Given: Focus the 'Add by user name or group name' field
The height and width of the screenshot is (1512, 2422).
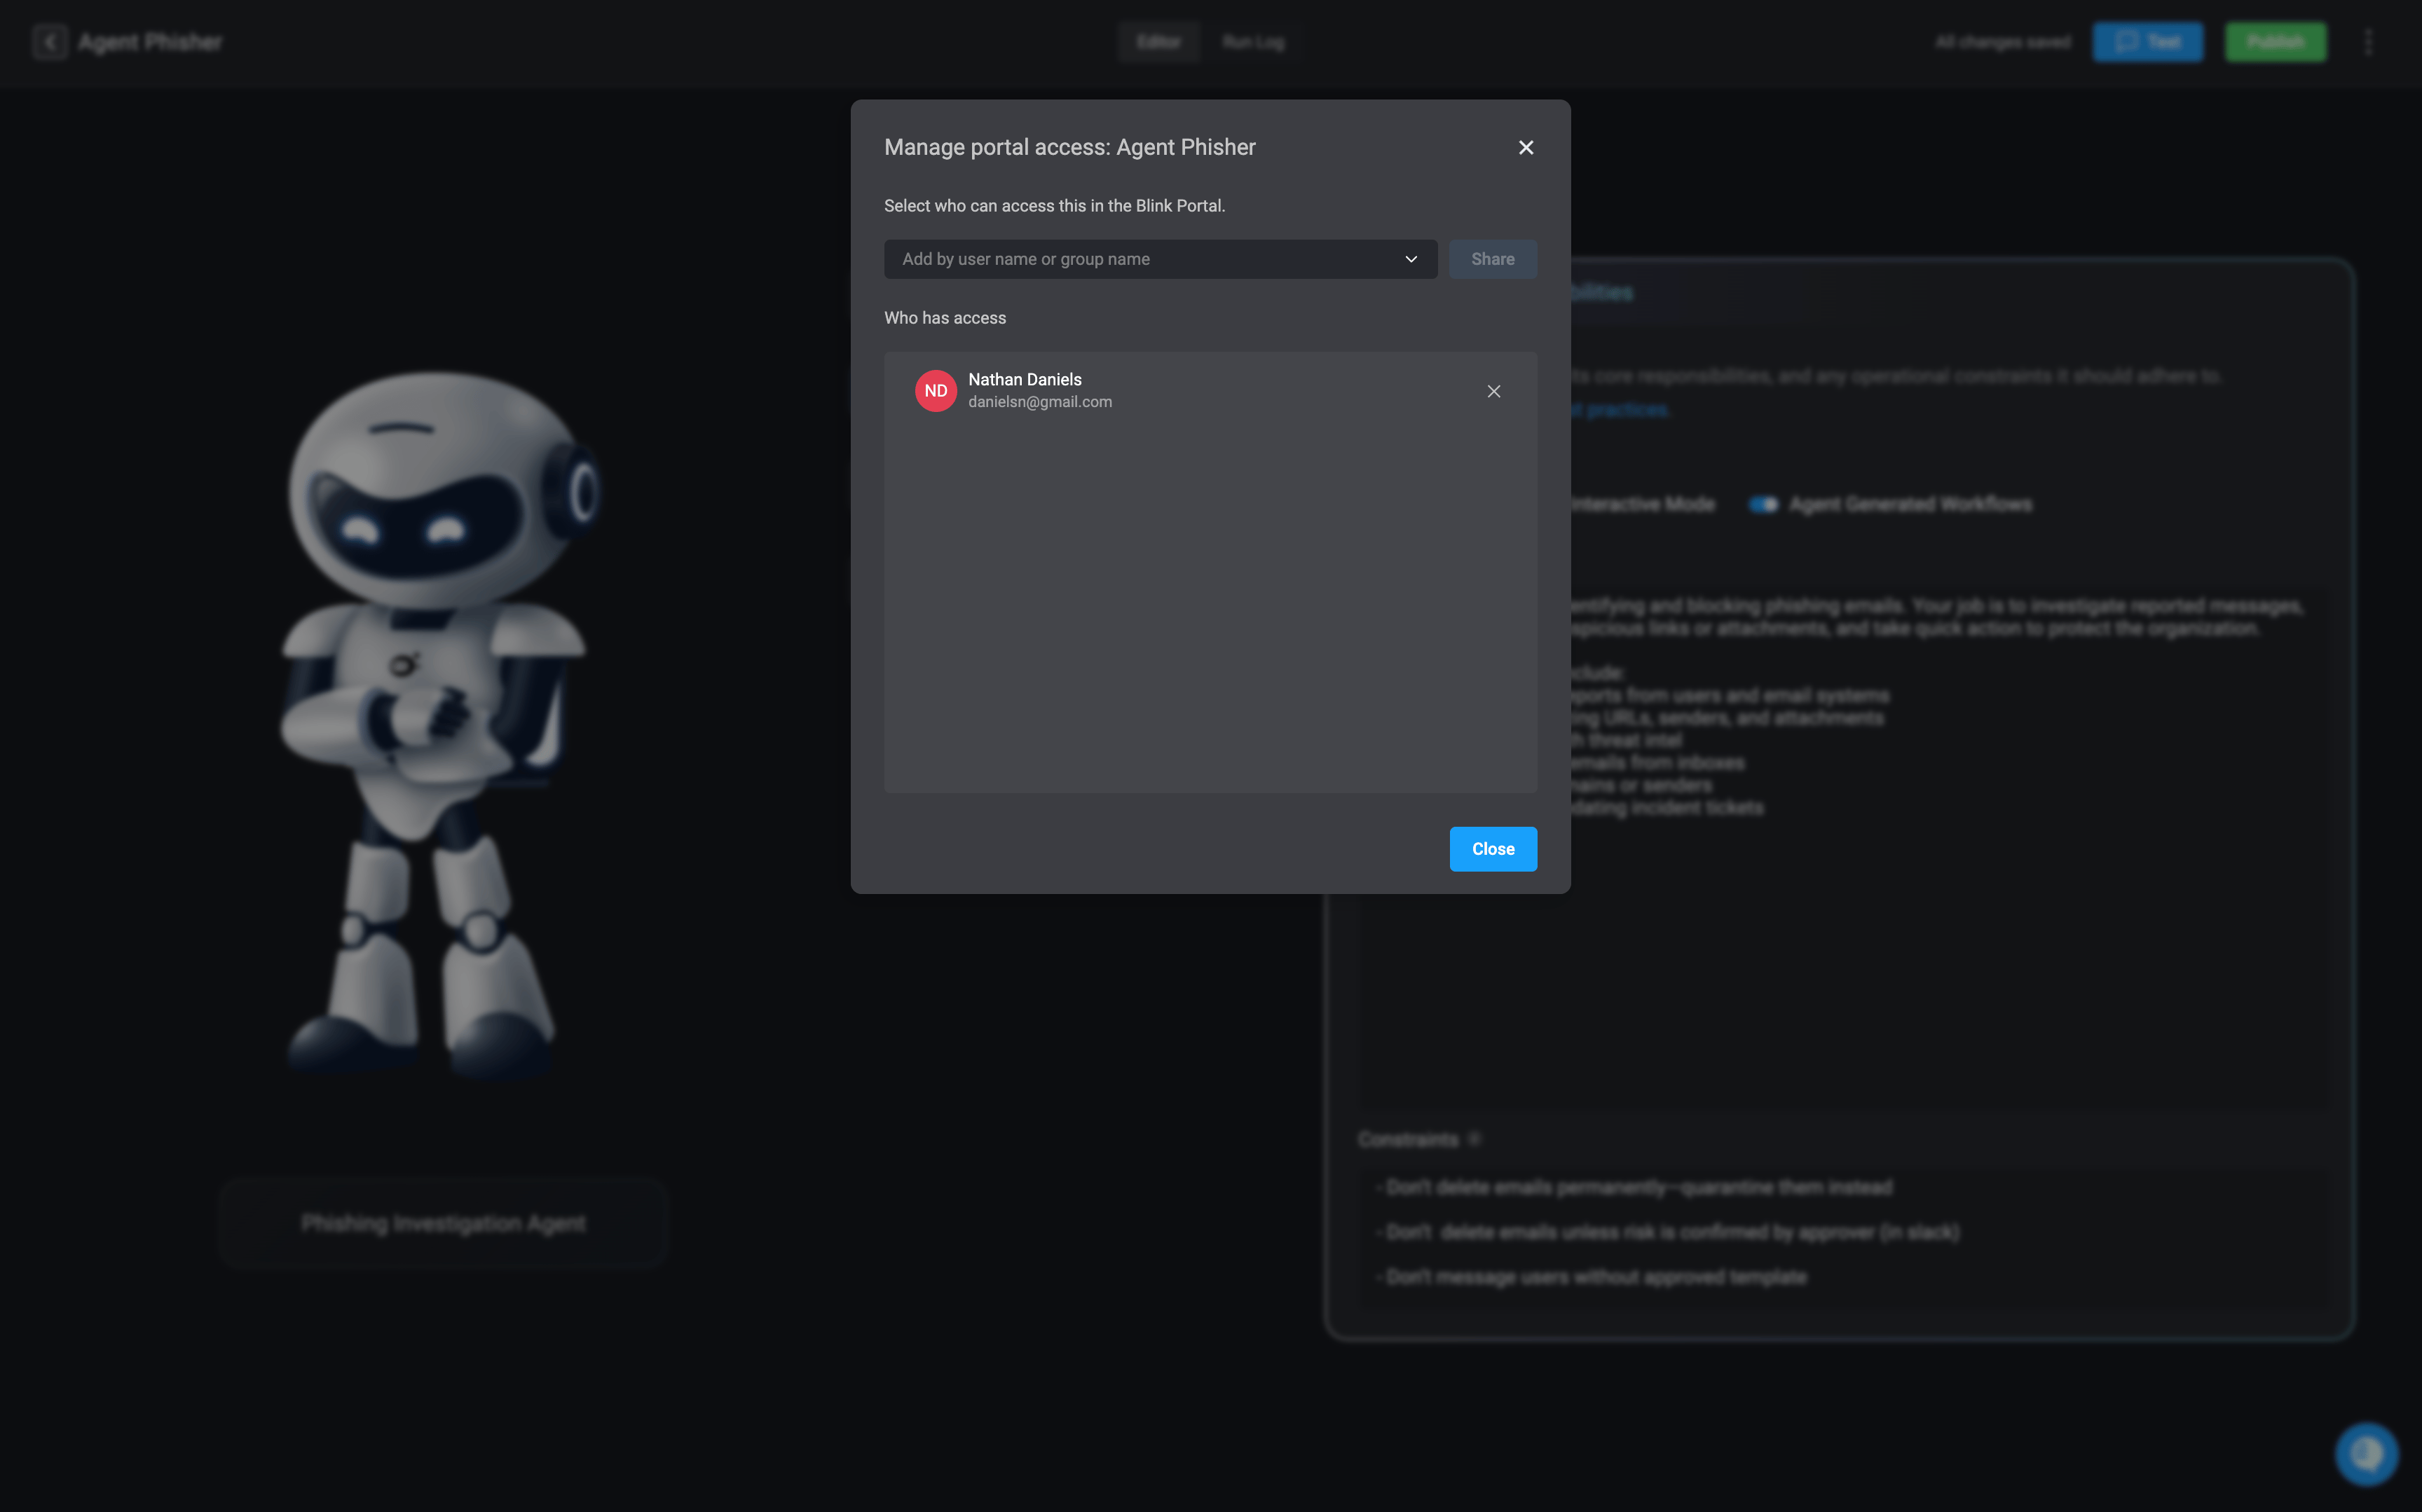Looking at the screenshot, I should pyautogui.click(x=1160, y=259).
